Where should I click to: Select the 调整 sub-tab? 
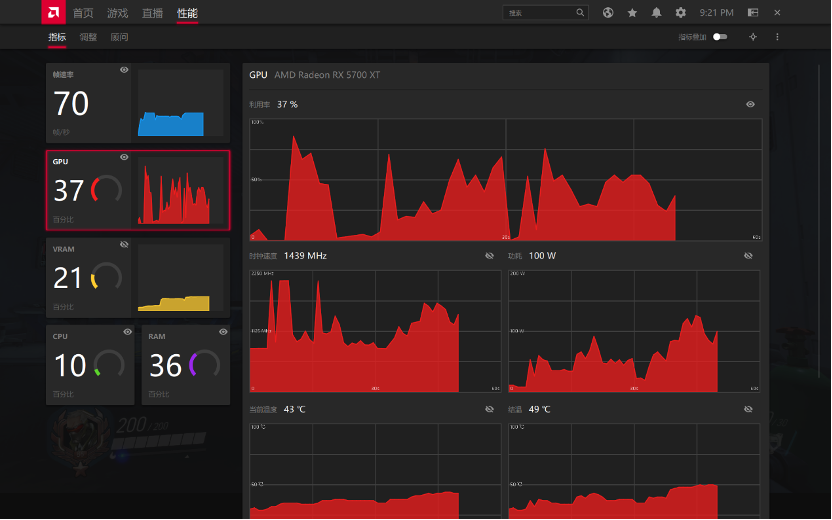88,37
